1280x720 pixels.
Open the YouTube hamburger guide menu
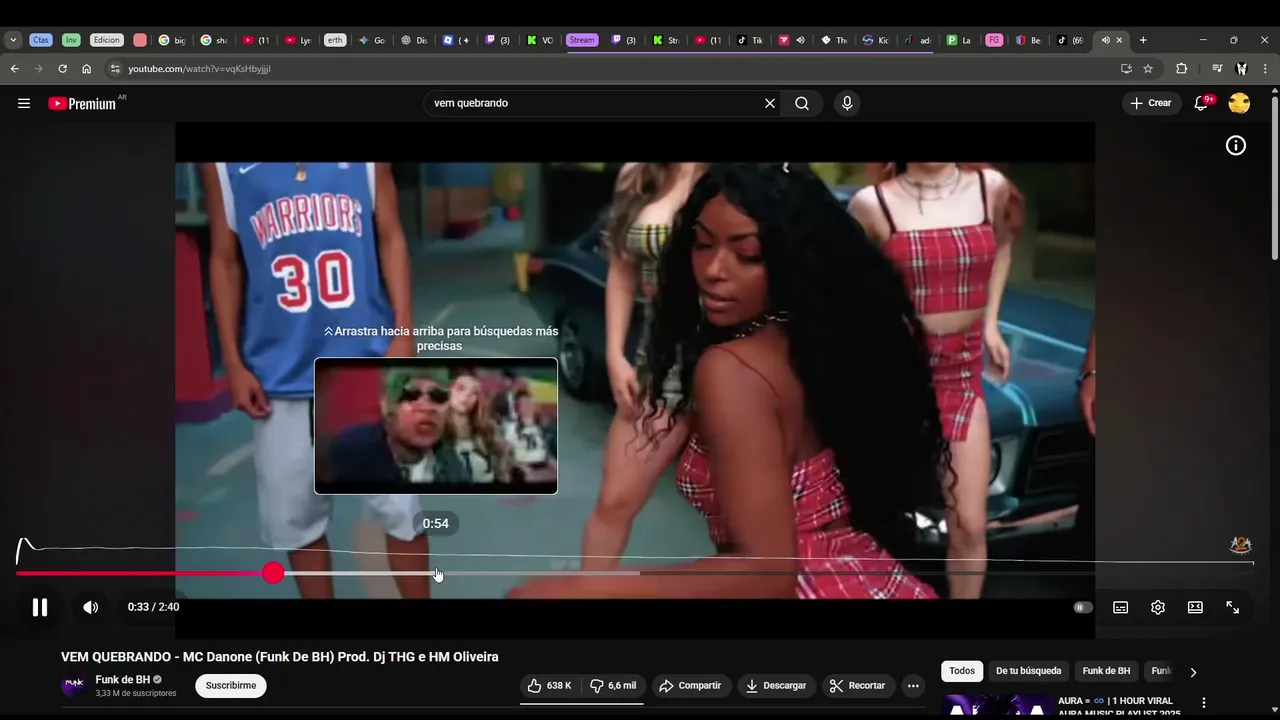click(x=24, y=103)
